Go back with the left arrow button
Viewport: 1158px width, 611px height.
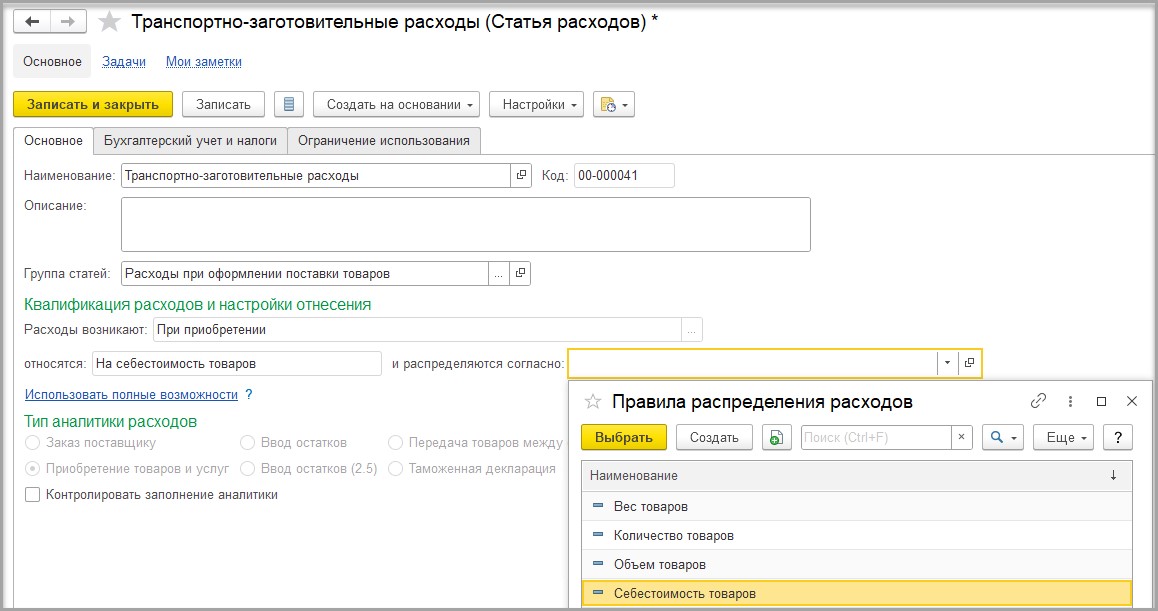click(x=32, y=21)
